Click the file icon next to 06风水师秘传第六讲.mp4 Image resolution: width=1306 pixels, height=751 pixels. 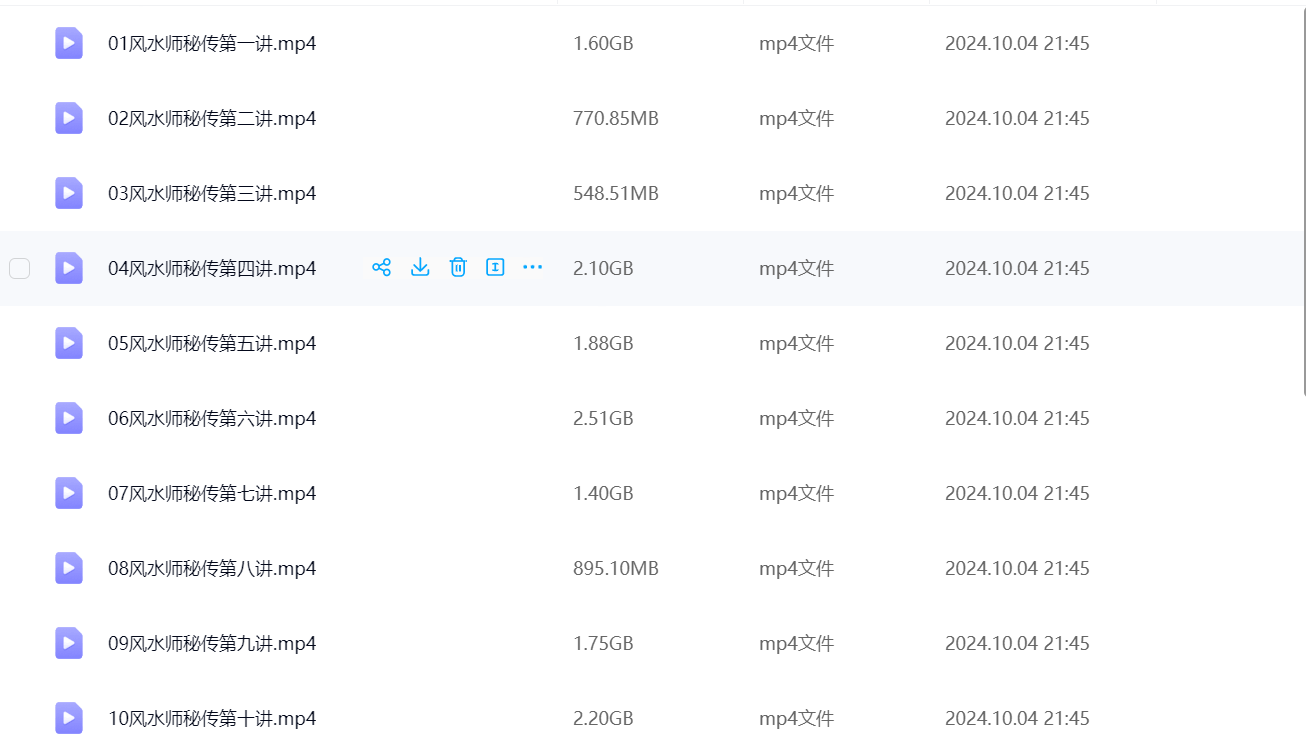pos(69,418)
